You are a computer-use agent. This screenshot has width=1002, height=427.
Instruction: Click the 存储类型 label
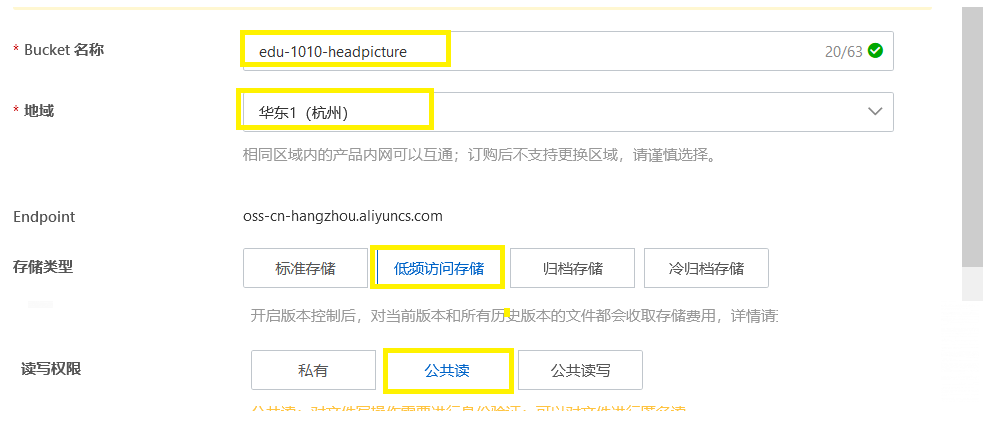click(x=43, y=267)
